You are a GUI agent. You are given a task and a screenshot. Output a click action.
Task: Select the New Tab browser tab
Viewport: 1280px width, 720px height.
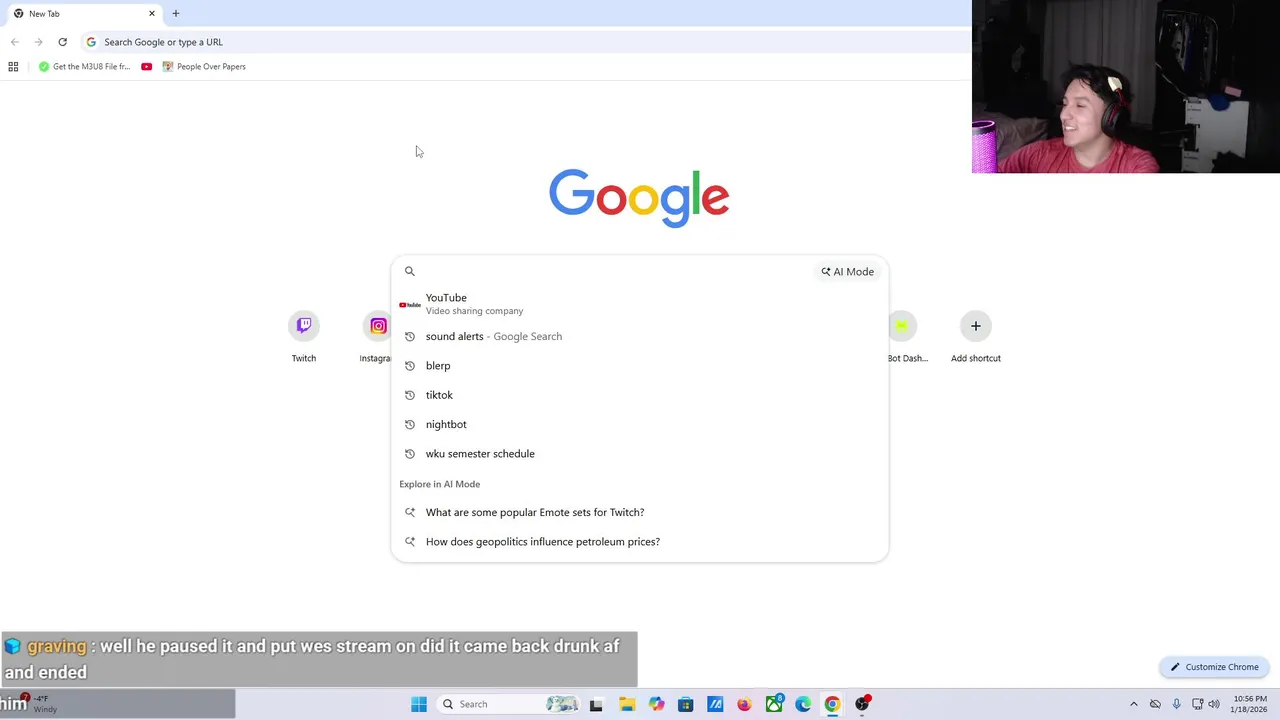click(84, 13)
